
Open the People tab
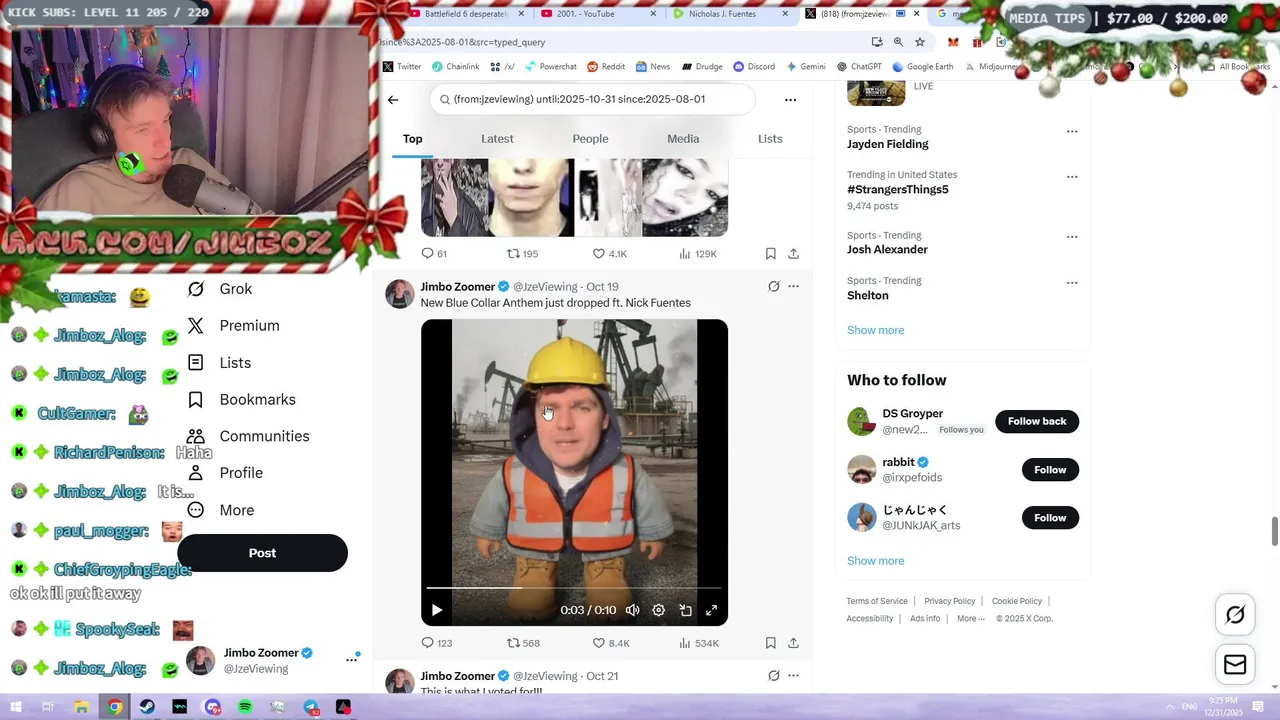590,139
